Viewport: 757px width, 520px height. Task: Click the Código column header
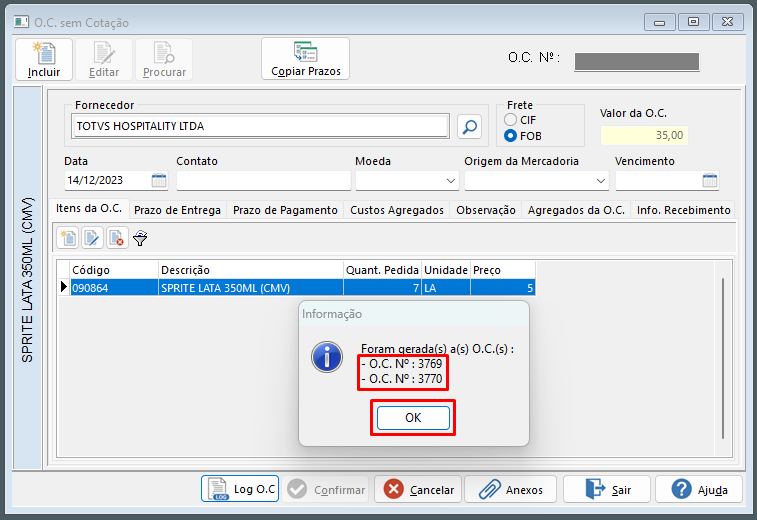tap(114, 270)
